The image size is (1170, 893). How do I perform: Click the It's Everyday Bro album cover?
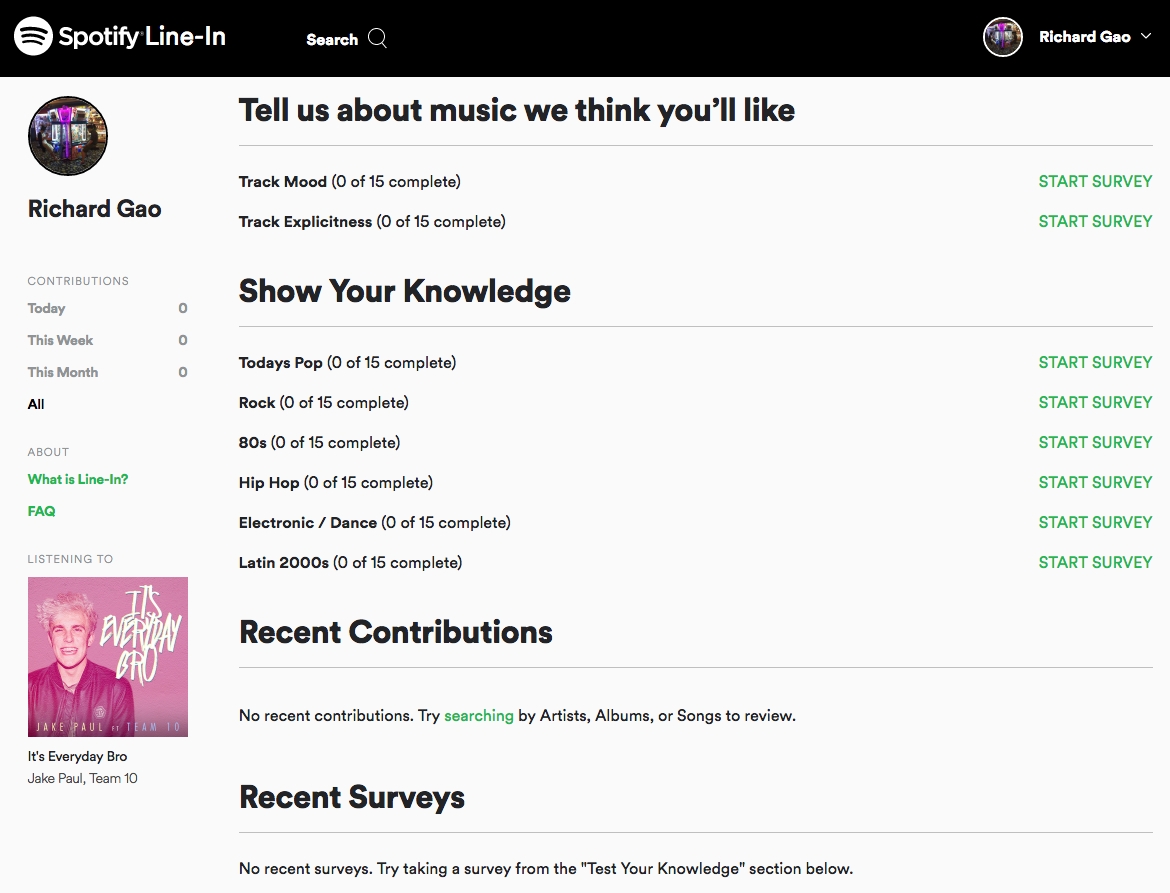click(x=107, y=657)
